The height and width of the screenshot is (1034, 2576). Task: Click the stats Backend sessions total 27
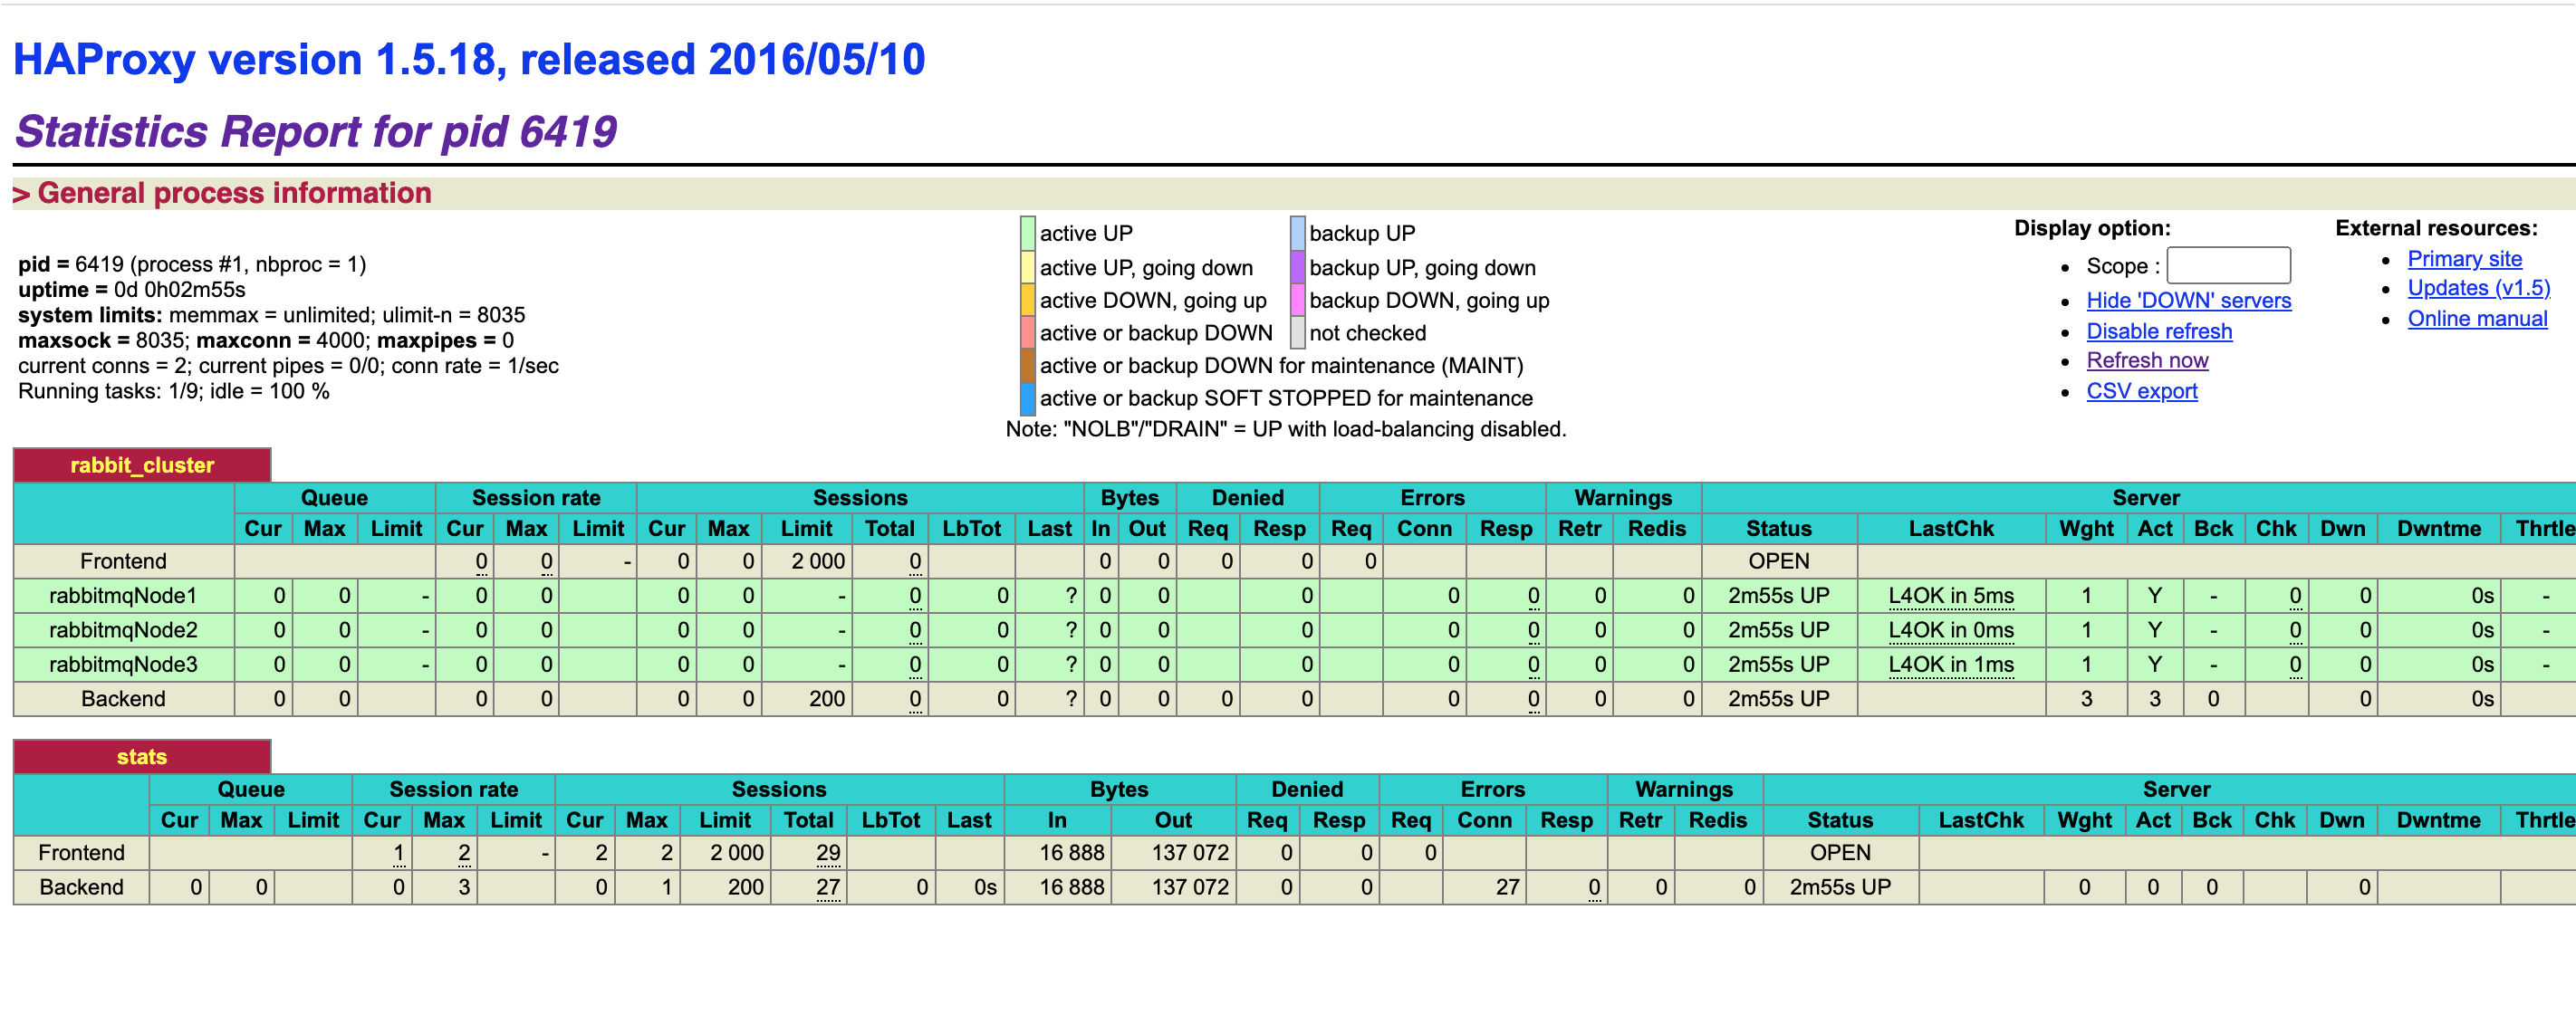coord(828,887)
